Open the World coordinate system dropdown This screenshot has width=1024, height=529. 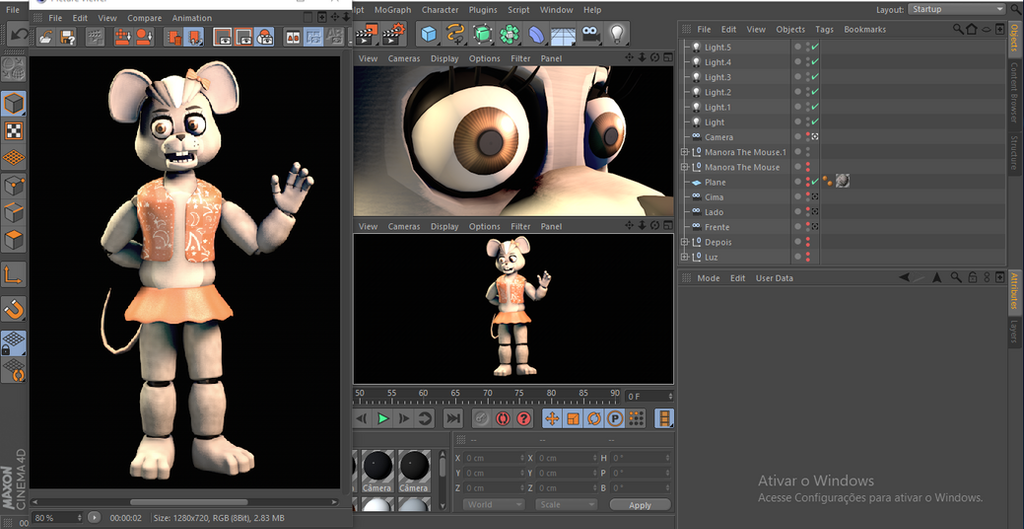[493, 505]
